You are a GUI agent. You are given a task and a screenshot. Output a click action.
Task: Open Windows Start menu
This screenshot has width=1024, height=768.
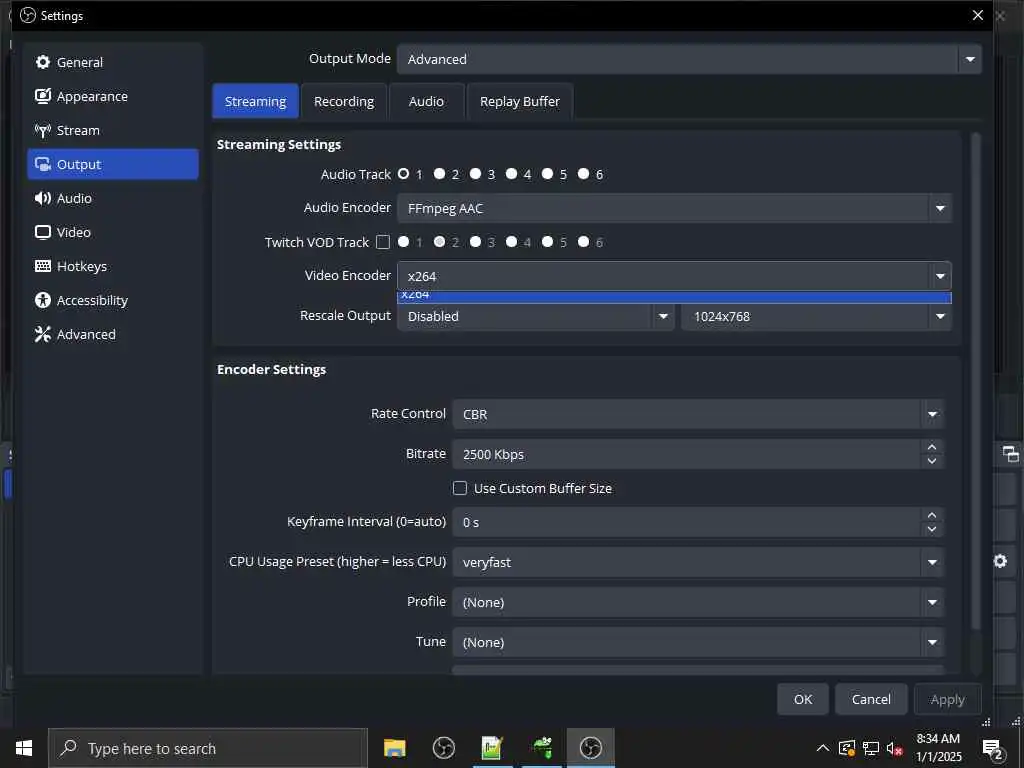24,748
